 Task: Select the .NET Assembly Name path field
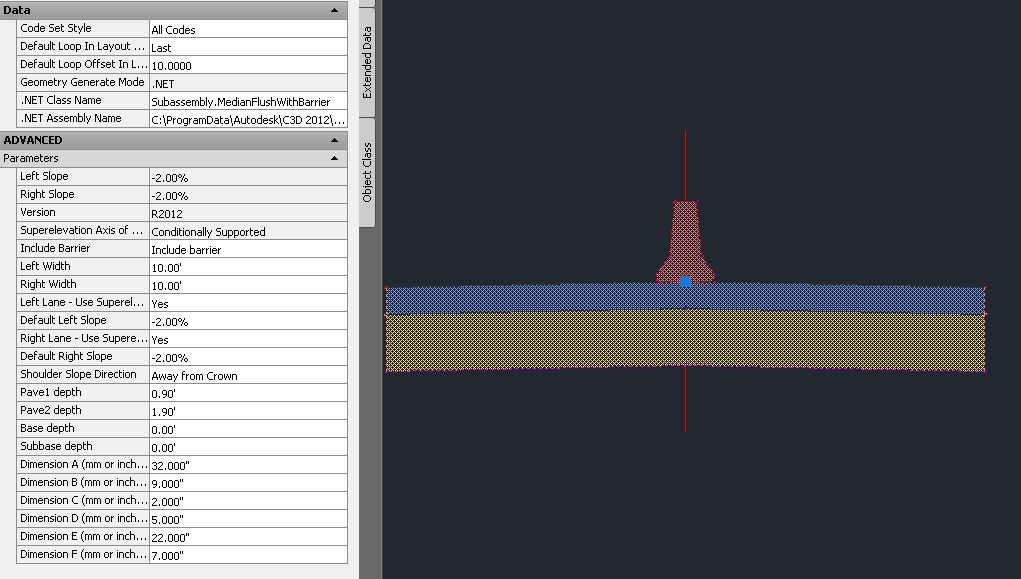[247, 118]
